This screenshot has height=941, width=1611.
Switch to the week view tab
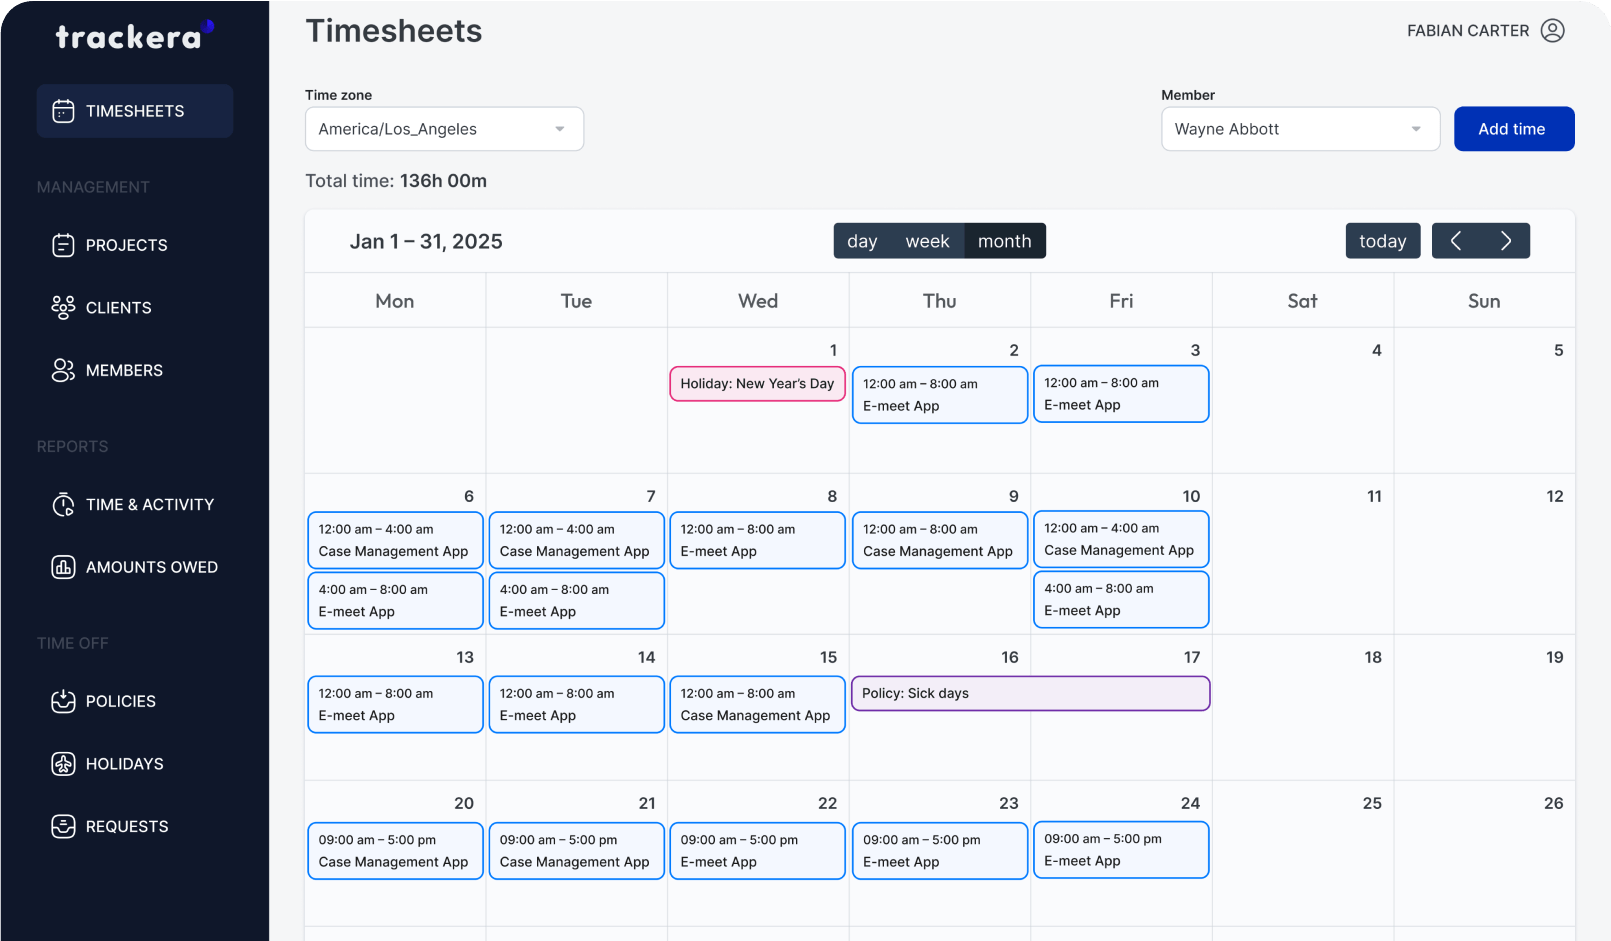pyautogui.click(x=928, y=240)
